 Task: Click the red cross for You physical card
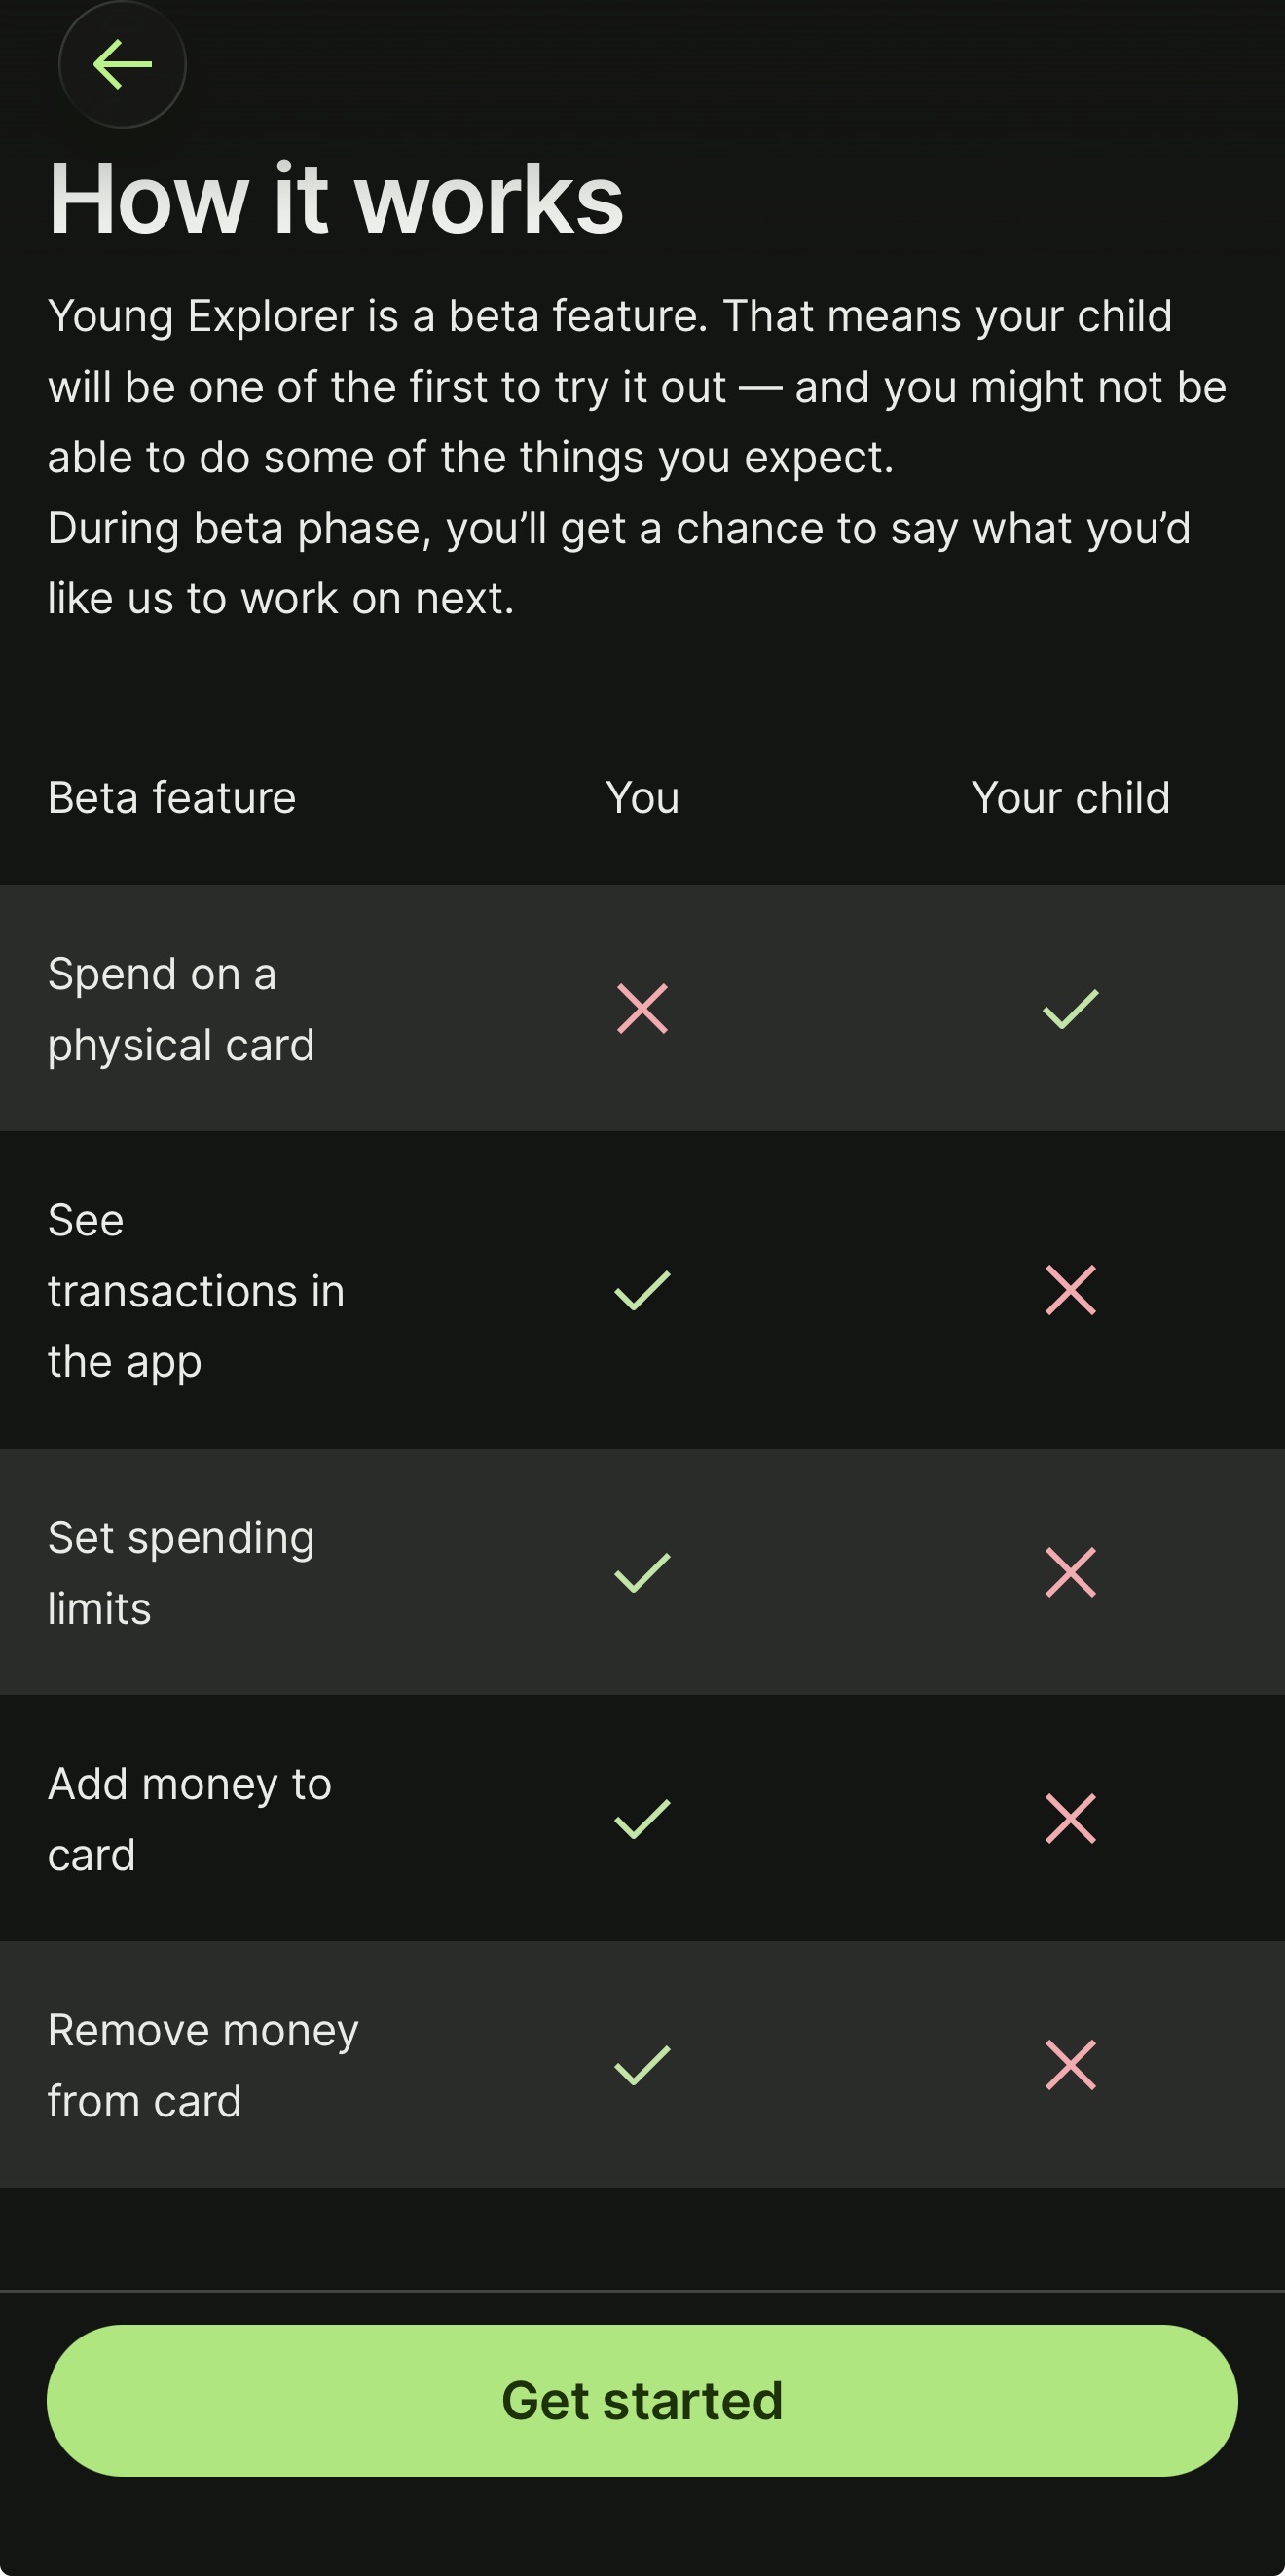(x=642, y=1008)
